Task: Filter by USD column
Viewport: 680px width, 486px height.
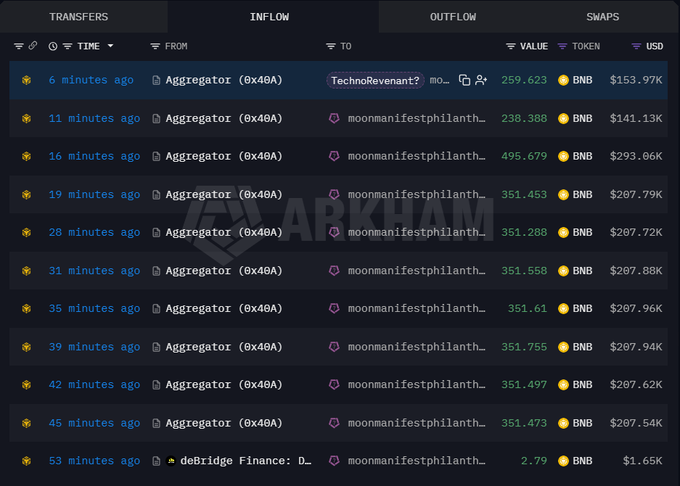Action: click(x=636, y=46)
